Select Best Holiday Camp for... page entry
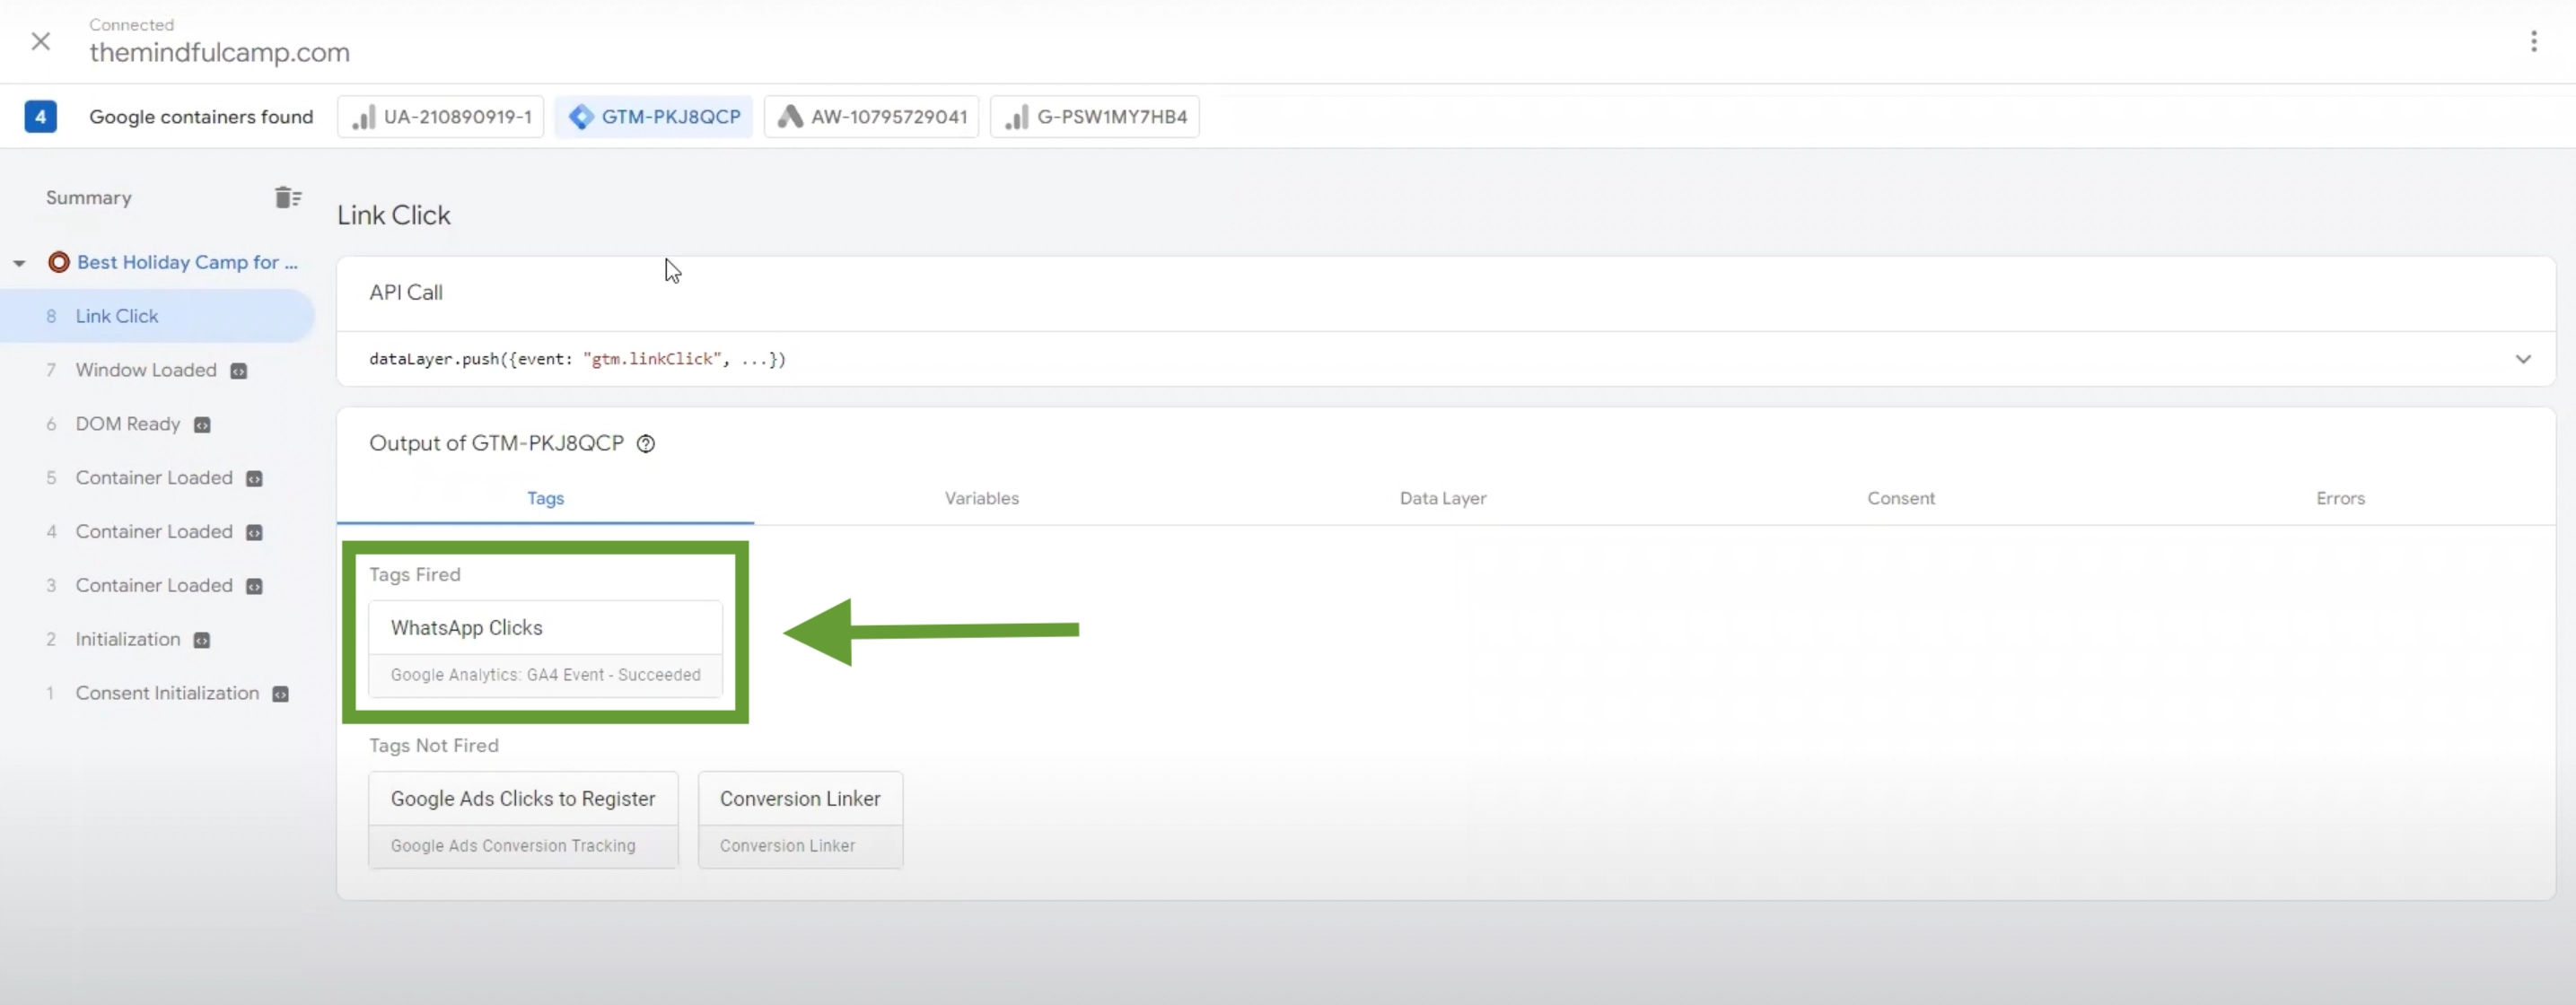The height and width of the screenshot is (1005, 2576). pos(187,262)
